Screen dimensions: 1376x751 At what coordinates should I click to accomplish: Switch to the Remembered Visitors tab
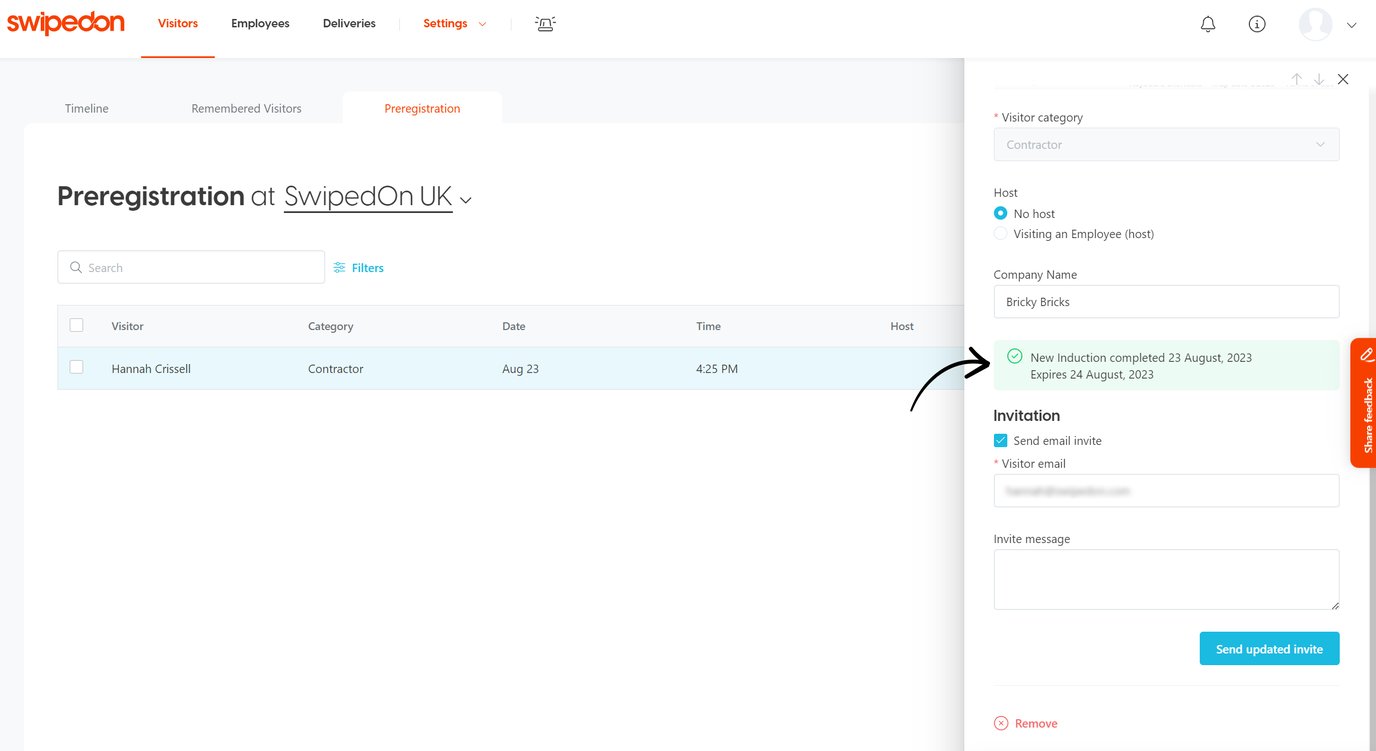pos(246,108)
